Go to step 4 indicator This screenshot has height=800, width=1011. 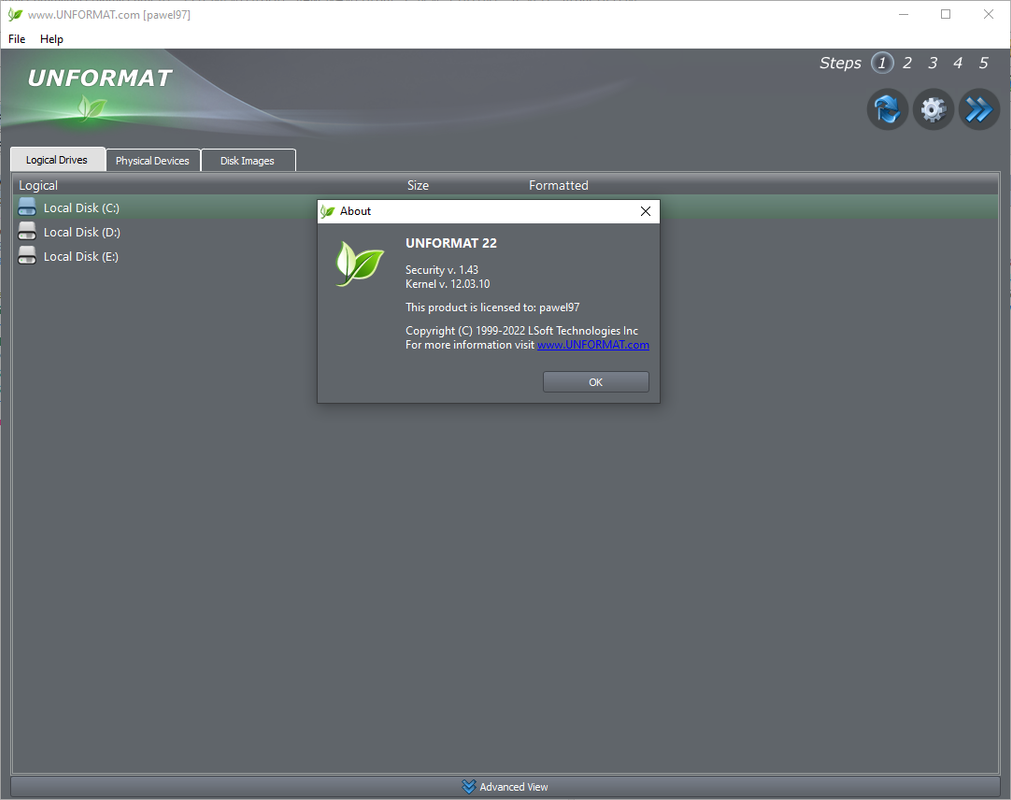pyautogui.click(x=957, y=63)
